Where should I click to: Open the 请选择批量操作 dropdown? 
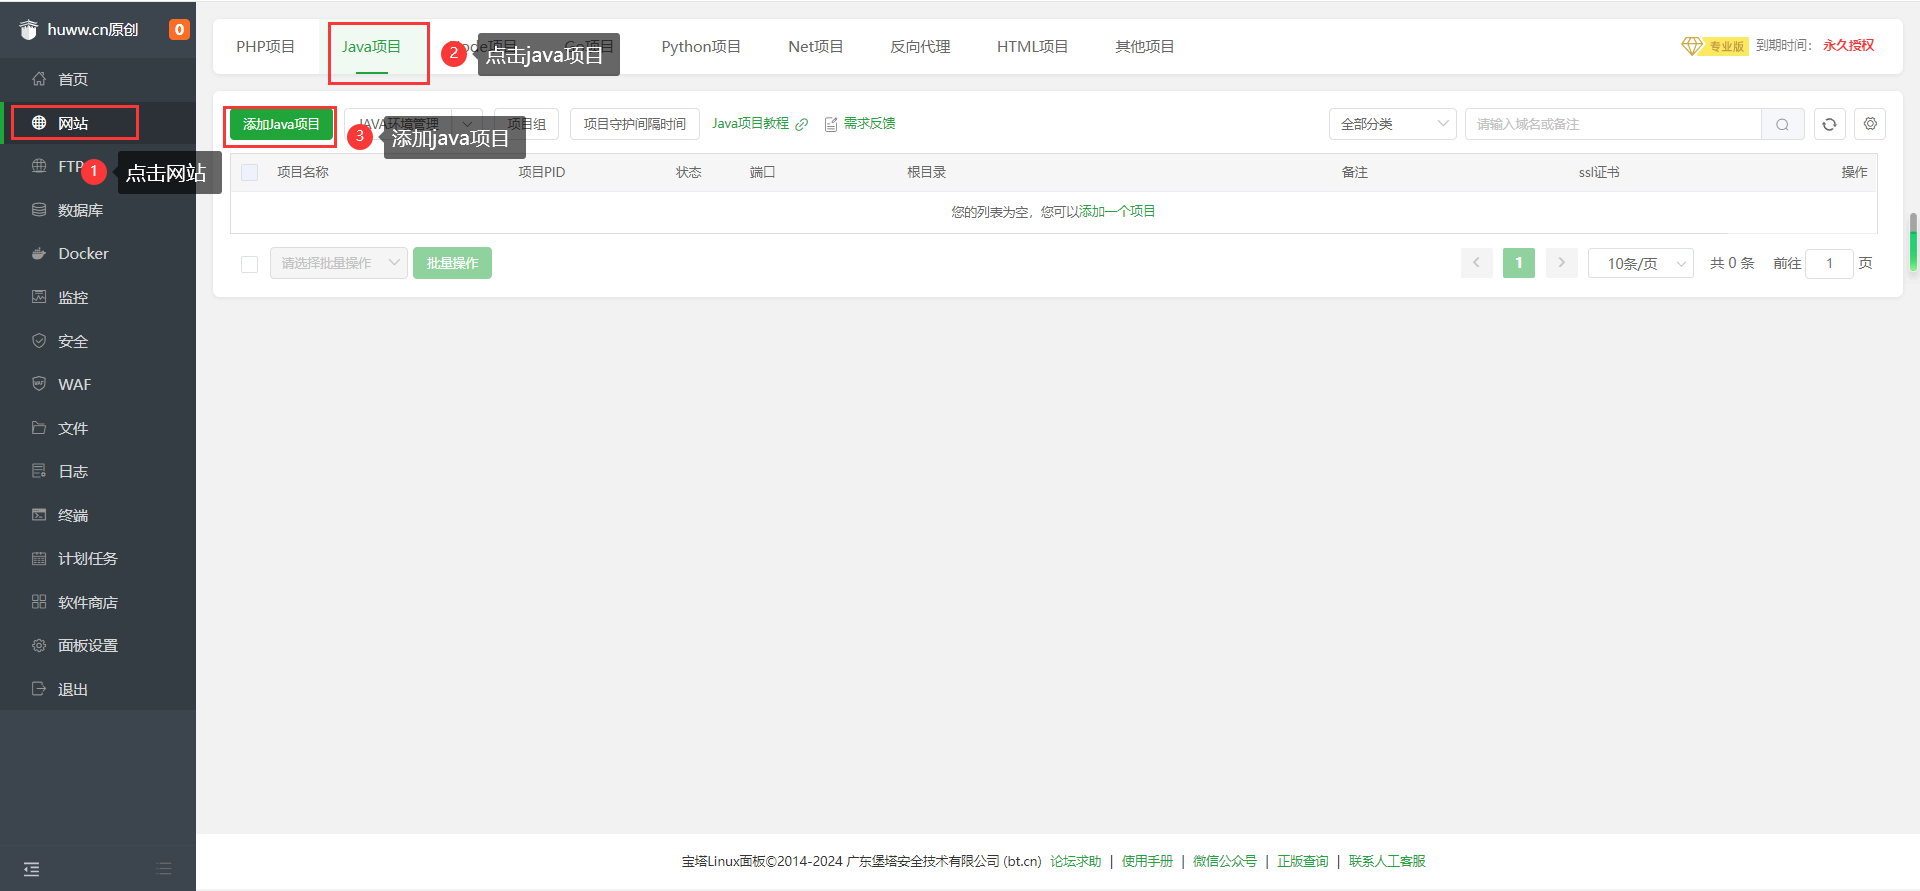338,263
